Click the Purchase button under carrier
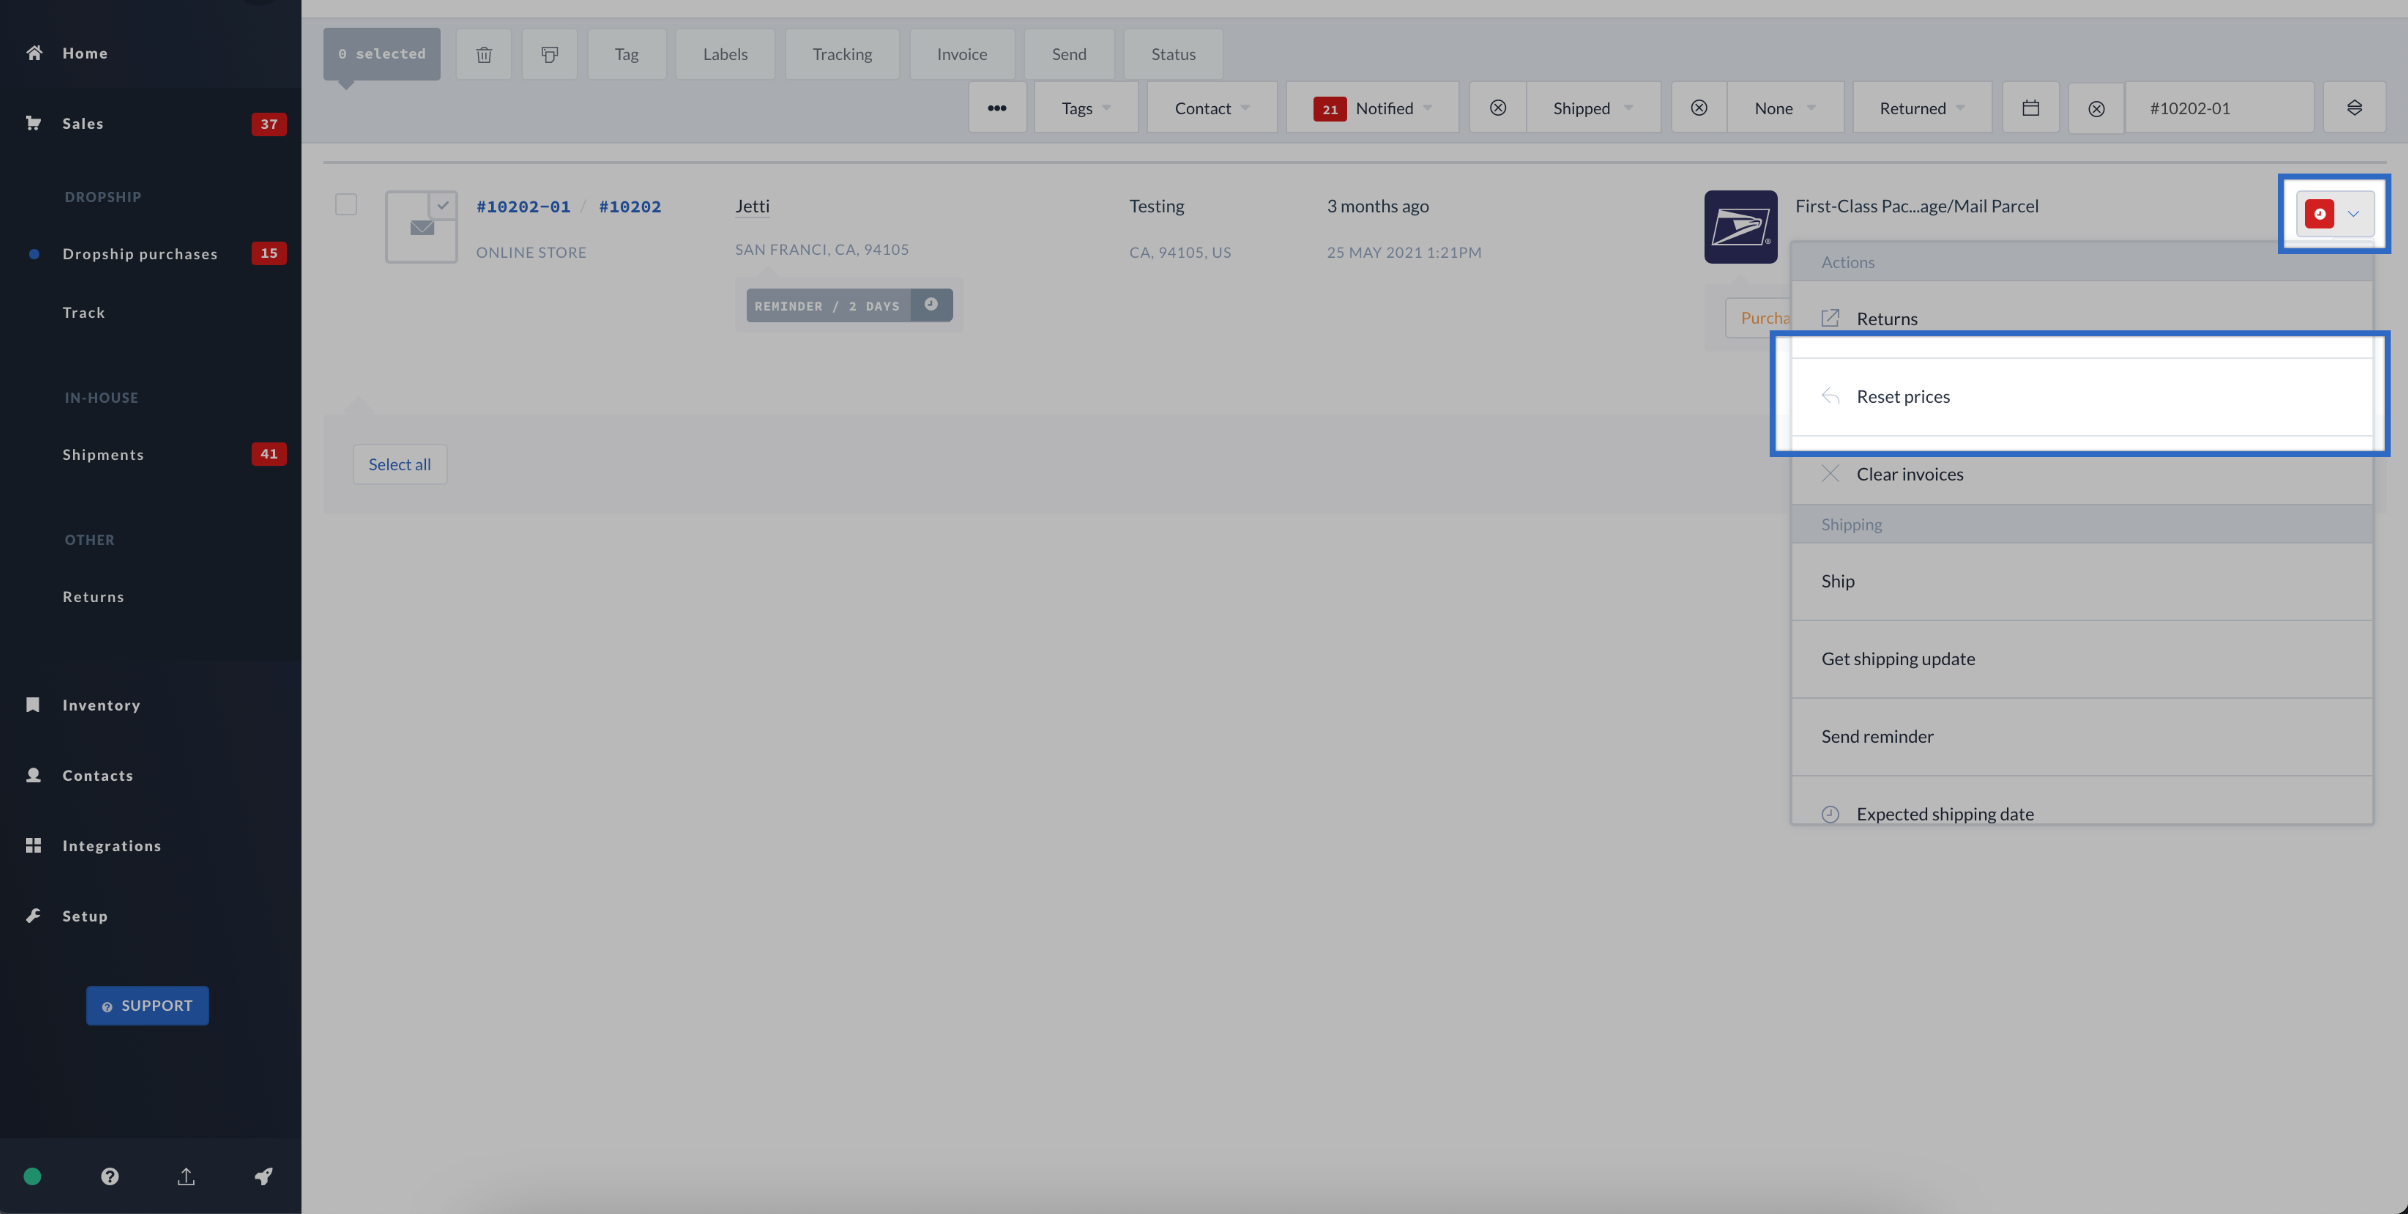The image size is (2408, 1214). [1758, 318]
